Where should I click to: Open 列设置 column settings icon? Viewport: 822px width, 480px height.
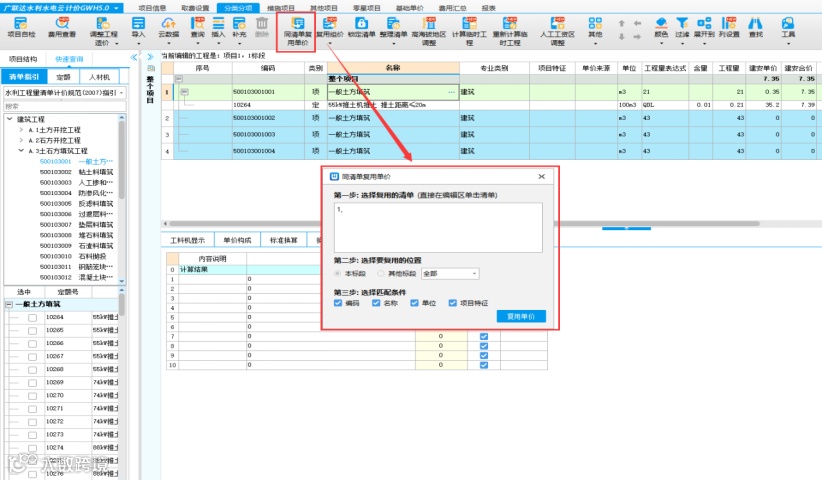click(729, 28)
